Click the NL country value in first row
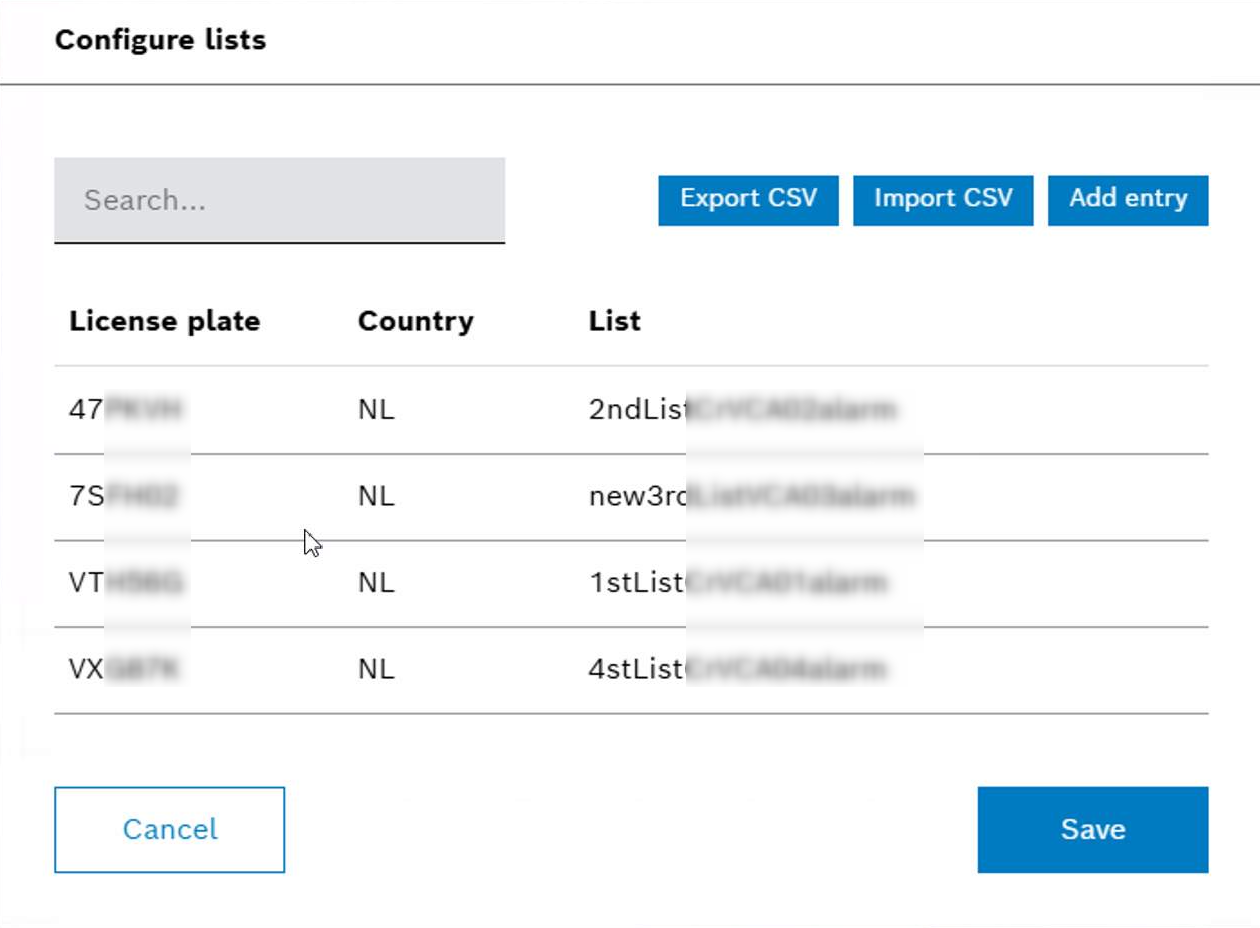This screenshot has width=1260, height=928. click(379, 408)
